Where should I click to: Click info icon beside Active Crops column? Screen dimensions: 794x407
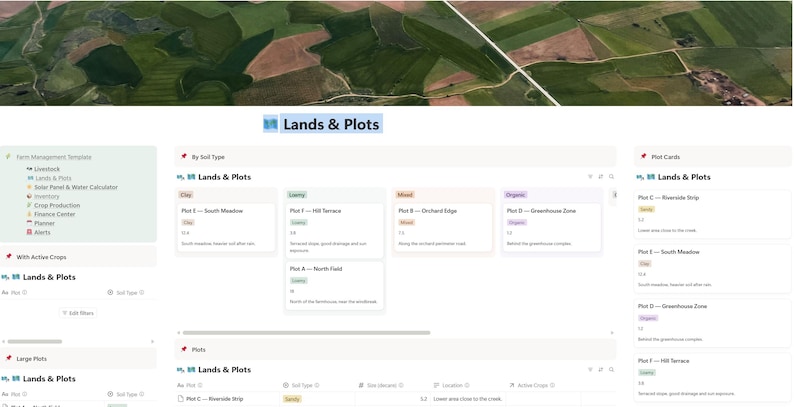click(552, 385)
